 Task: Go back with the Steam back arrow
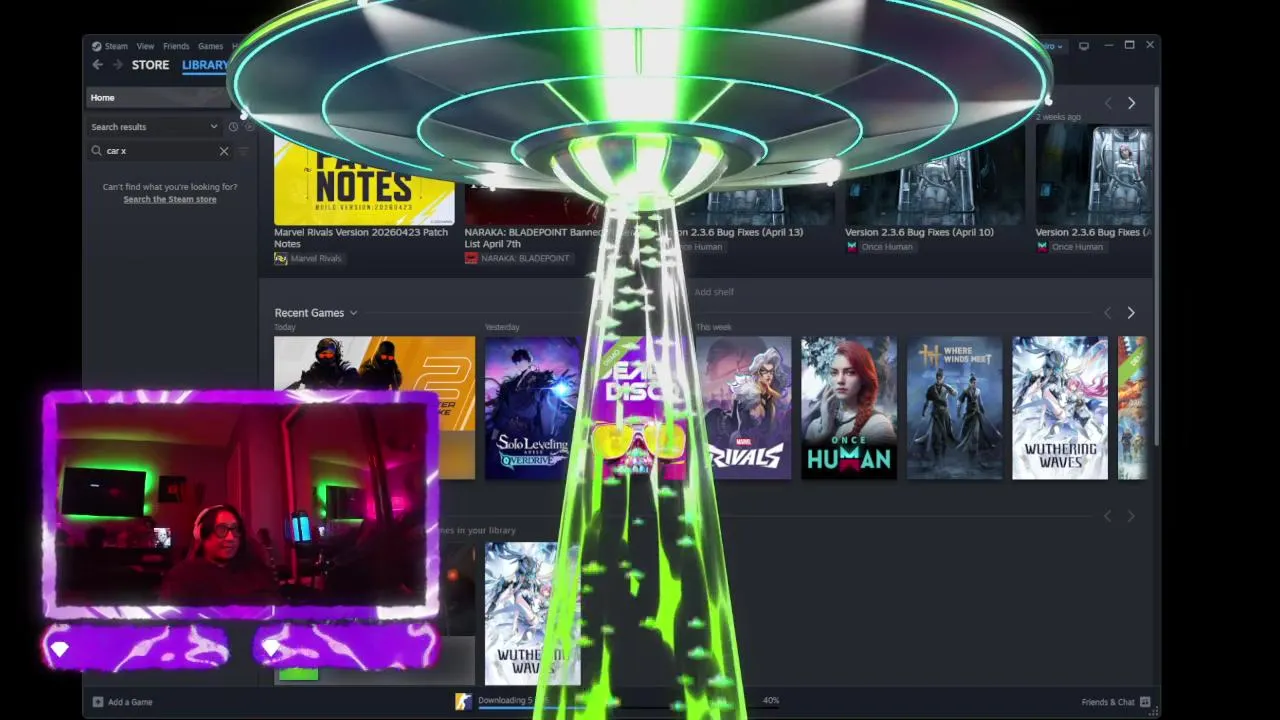click(x=97, y=65)
